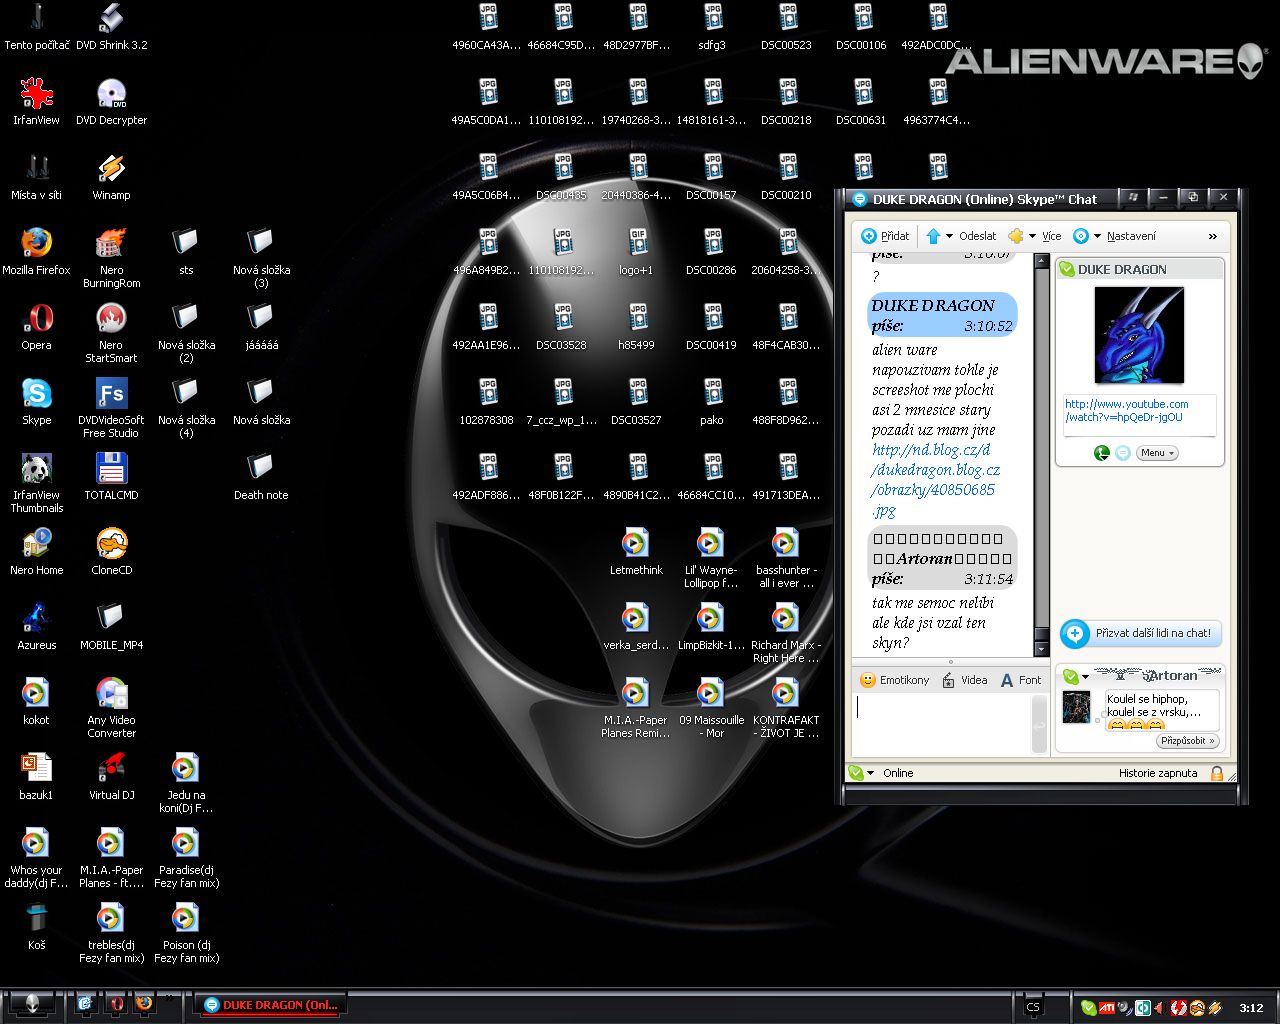Viewport: 1280px width, 1024px height.
Task: Select the Tento počítač icon
Action: [x=37, y=27]
